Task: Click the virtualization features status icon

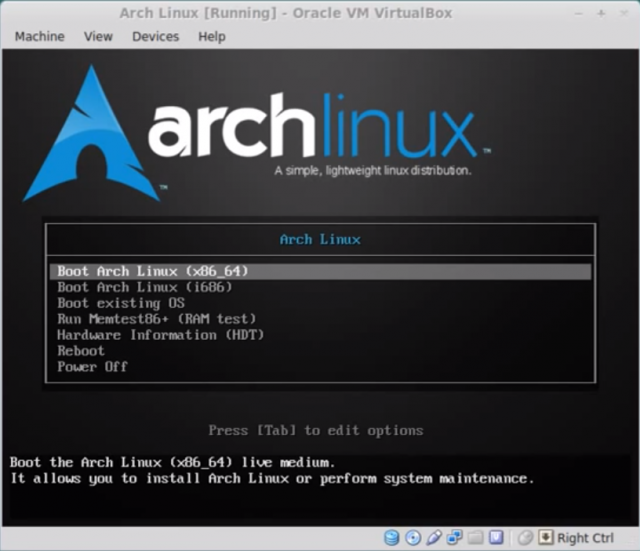Action: (496, 538)
